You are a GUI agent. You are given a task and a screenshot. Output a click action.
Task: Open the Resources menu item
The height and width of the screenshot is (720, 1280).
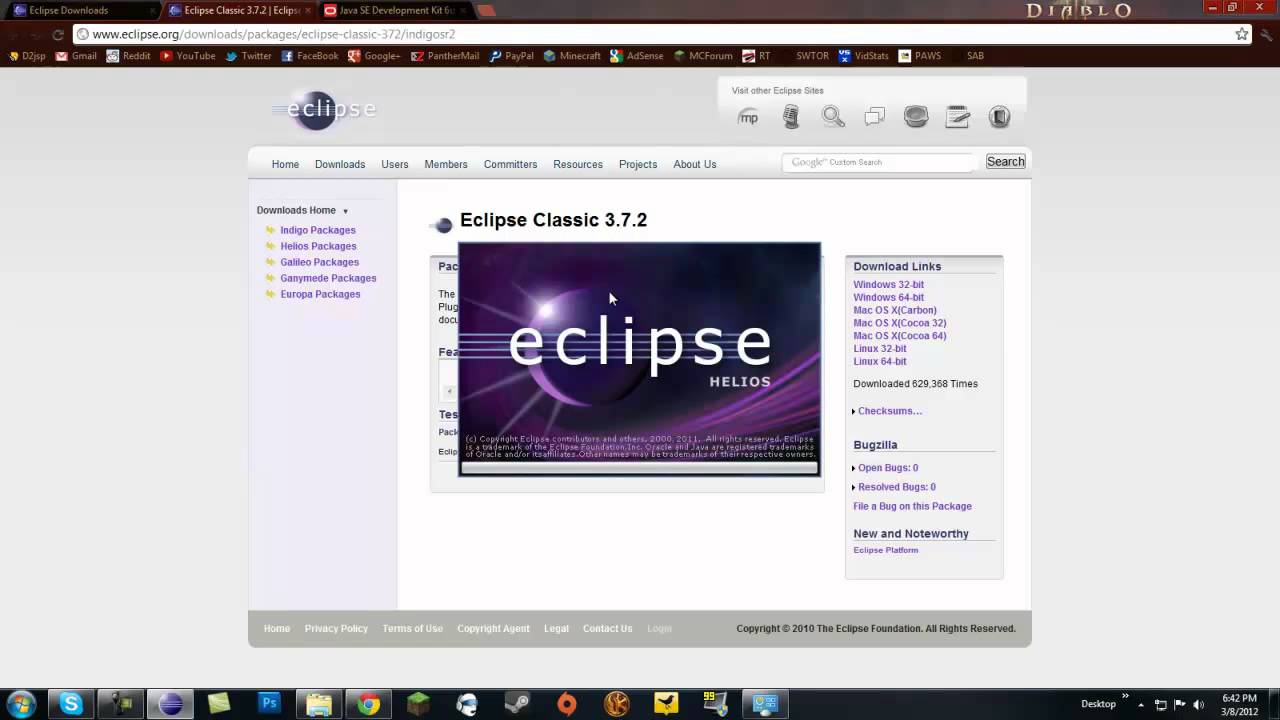coord(578,164)
